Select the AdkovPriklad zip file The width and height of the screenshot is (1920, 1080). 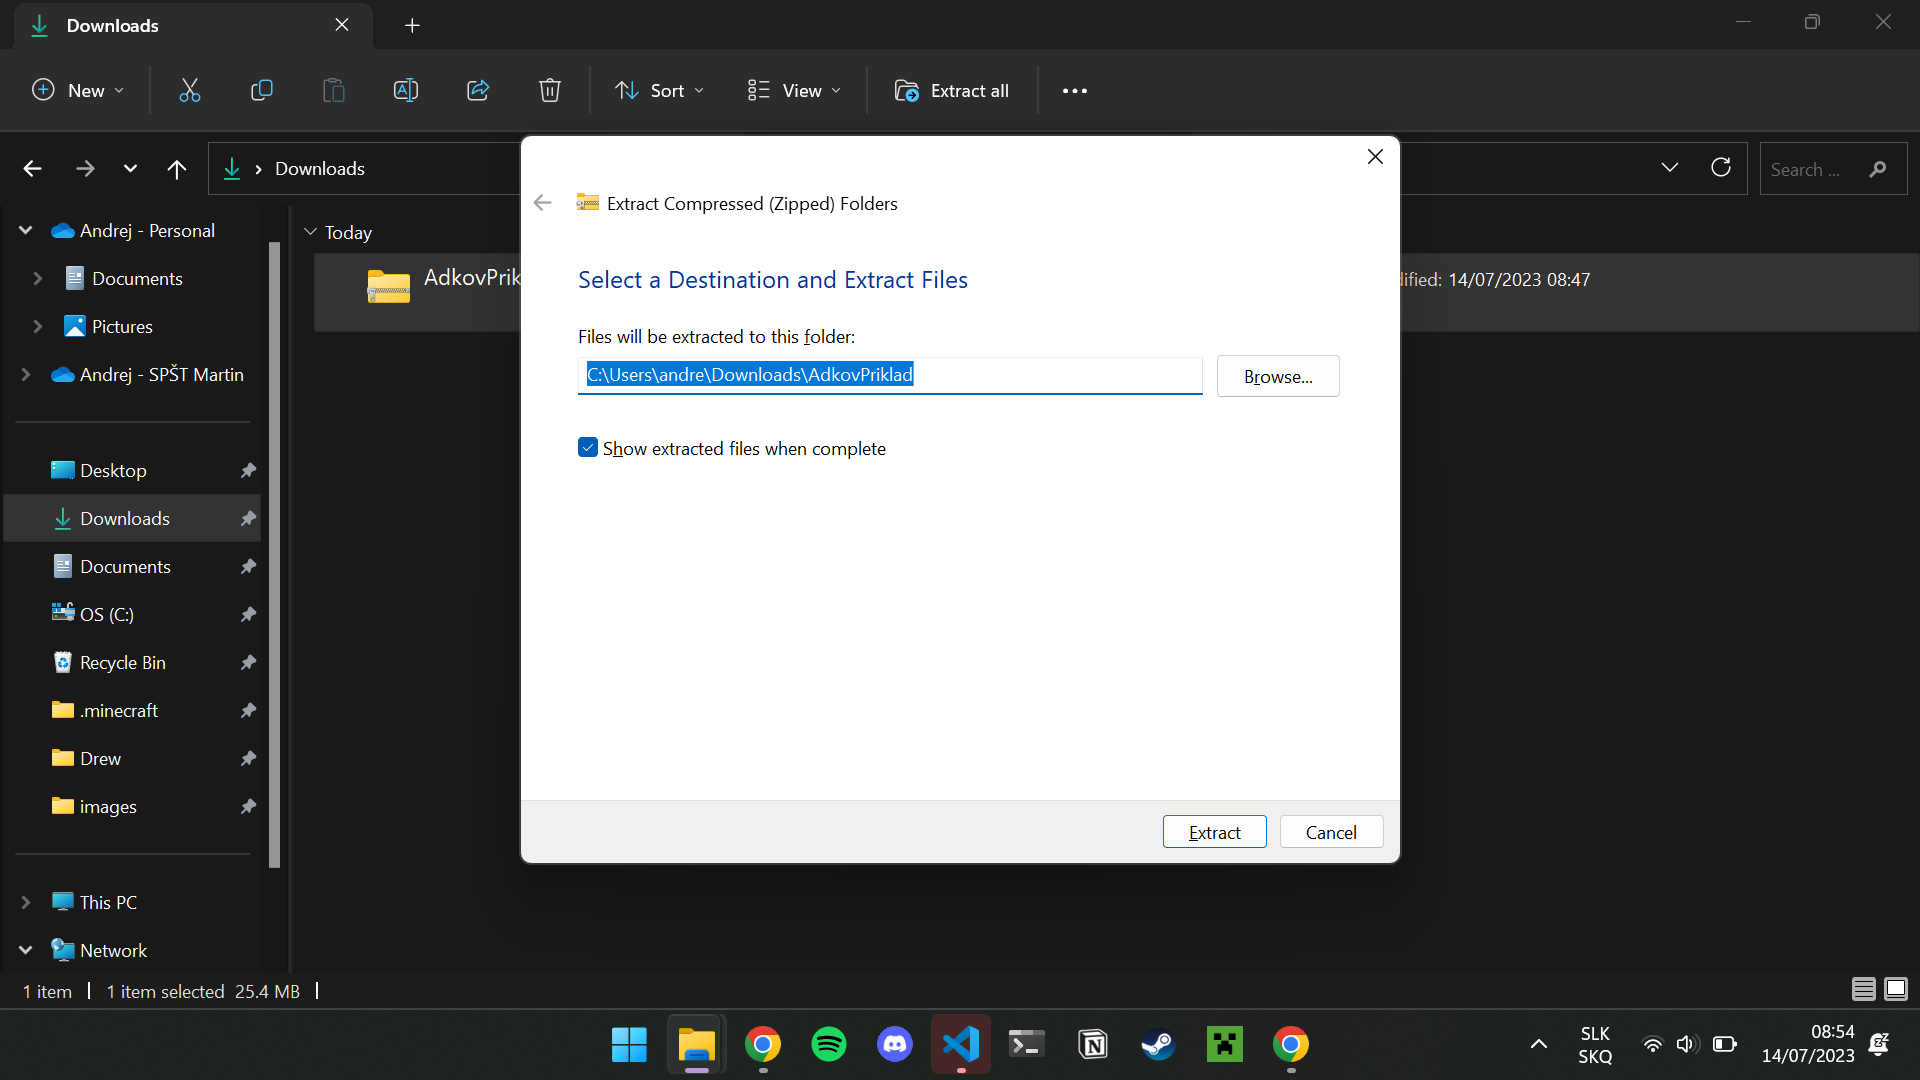418,292
